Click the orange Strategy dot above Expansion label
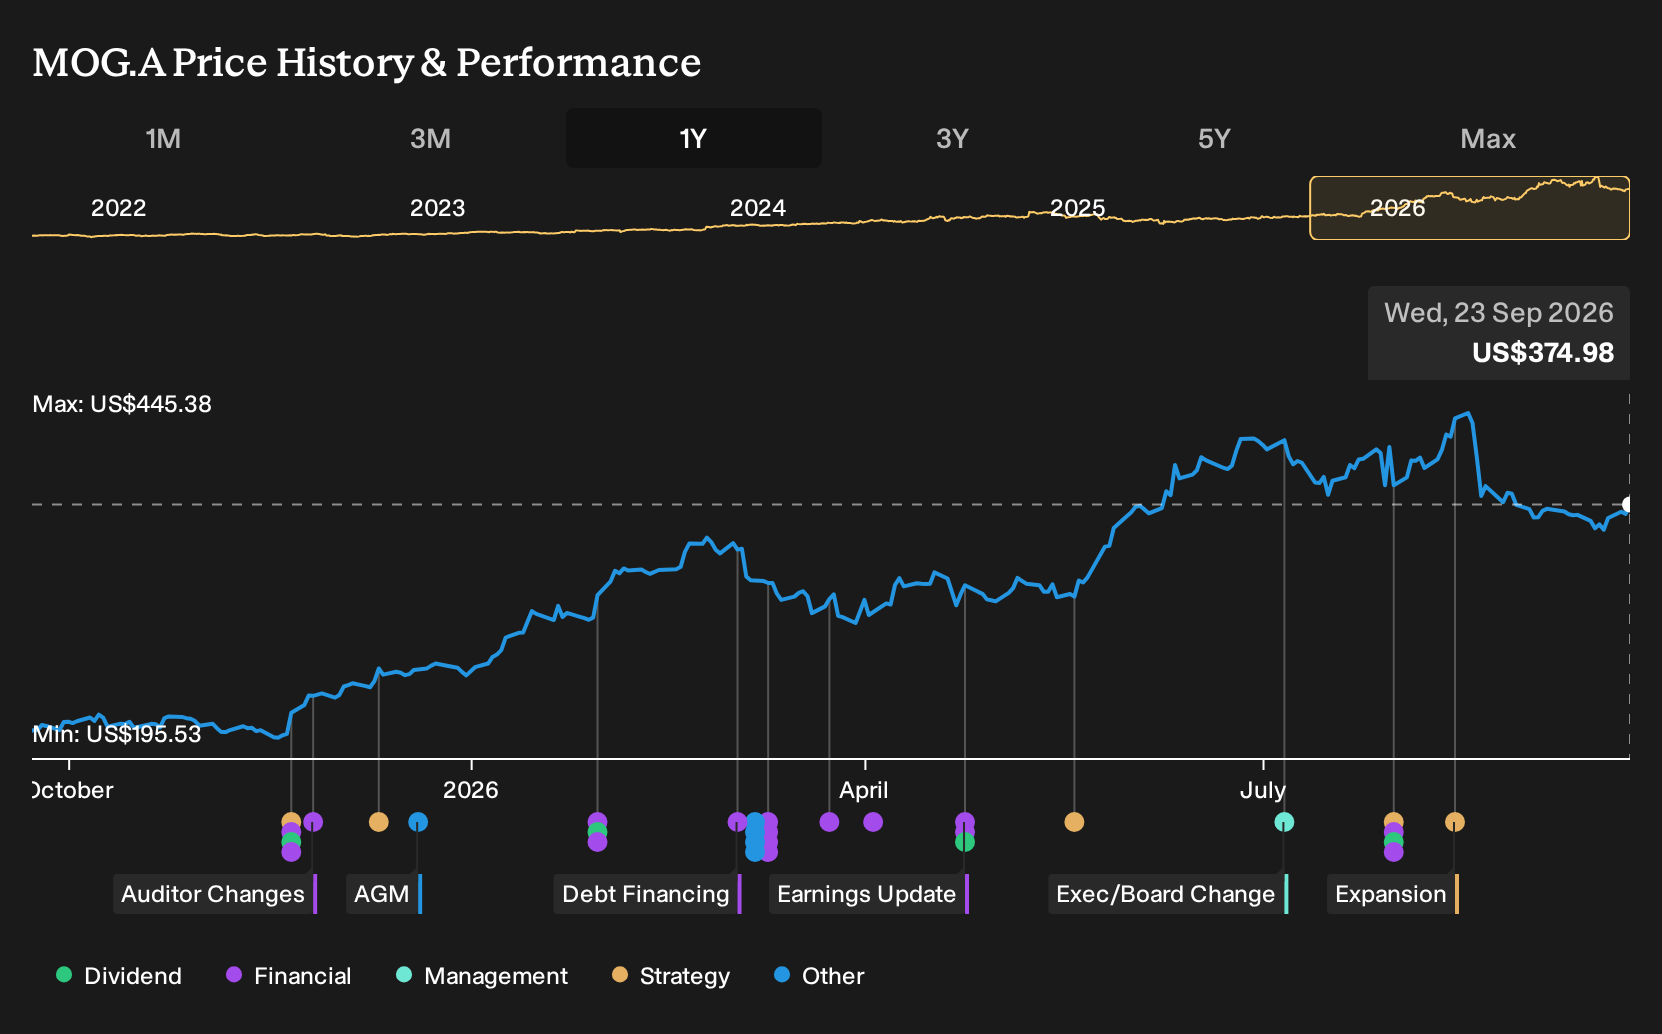1662x1034 pixels. pyautogui.click(x=1455, y=822)
